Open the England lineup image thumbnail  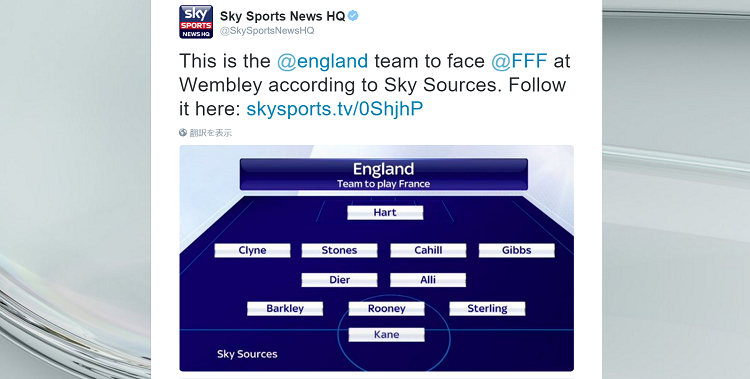[376, 258]
